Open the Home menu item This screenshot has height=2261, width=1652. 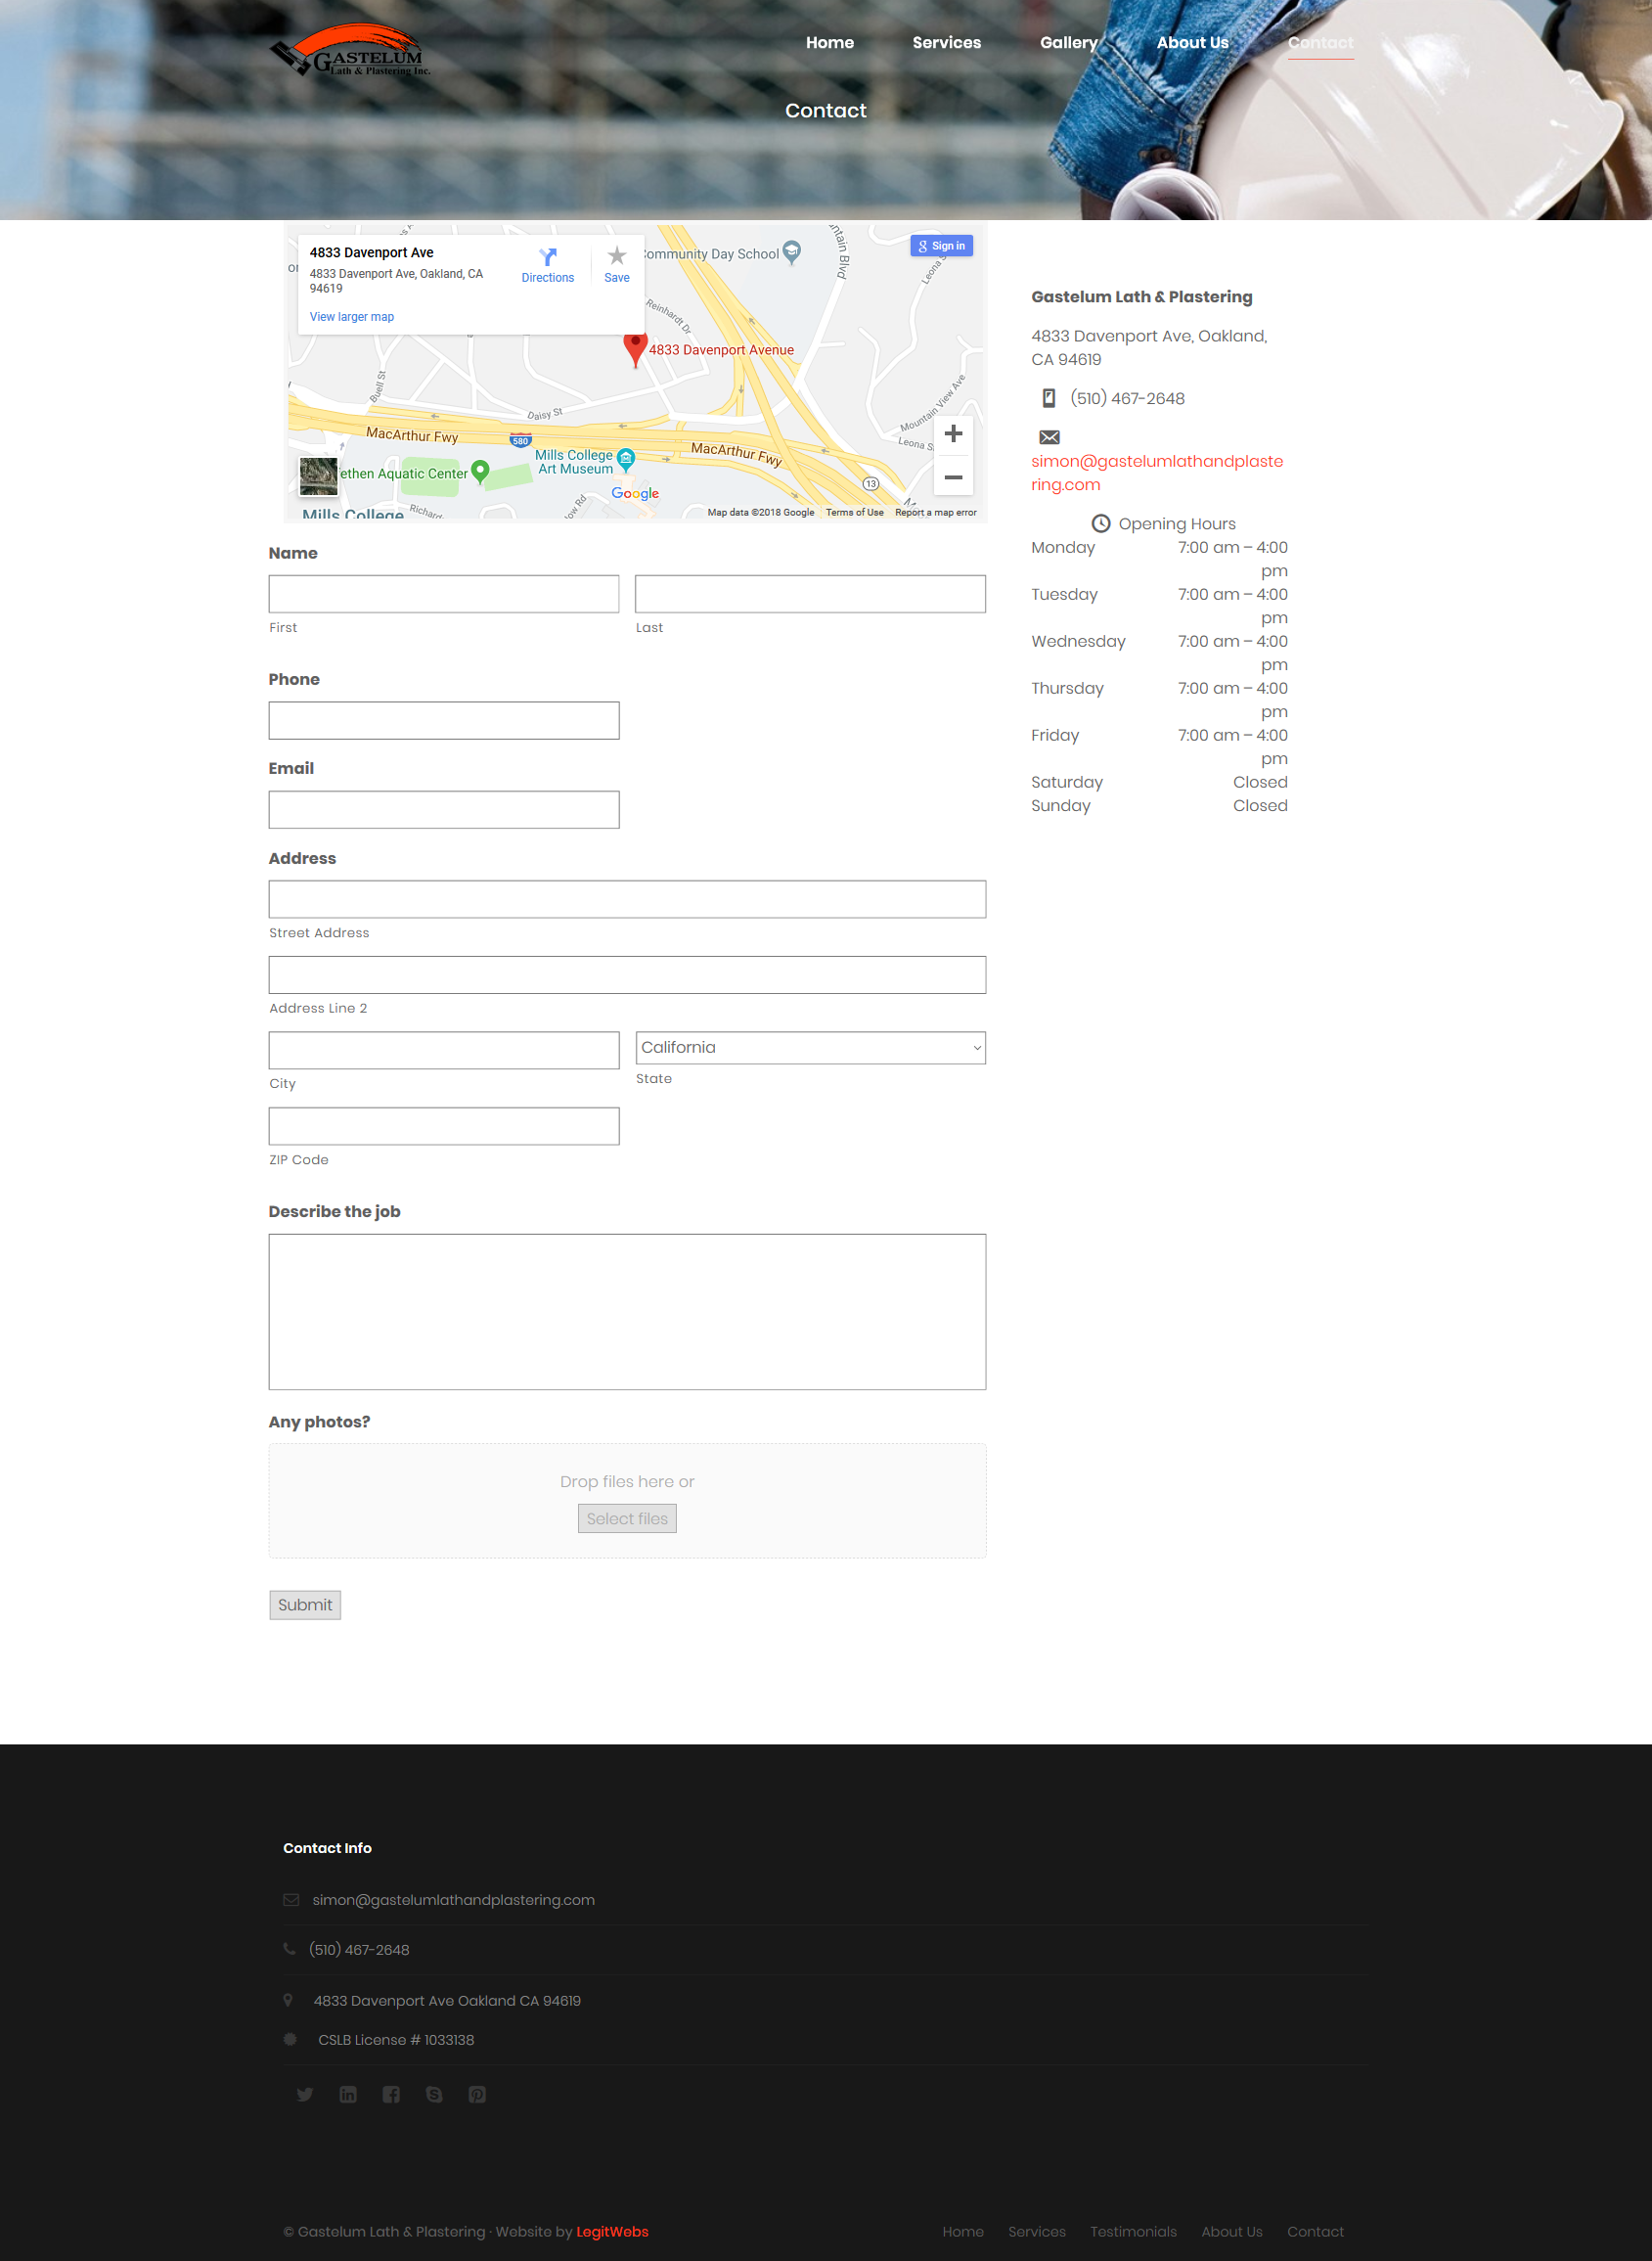pyautogui.click(x=830, y=42)
